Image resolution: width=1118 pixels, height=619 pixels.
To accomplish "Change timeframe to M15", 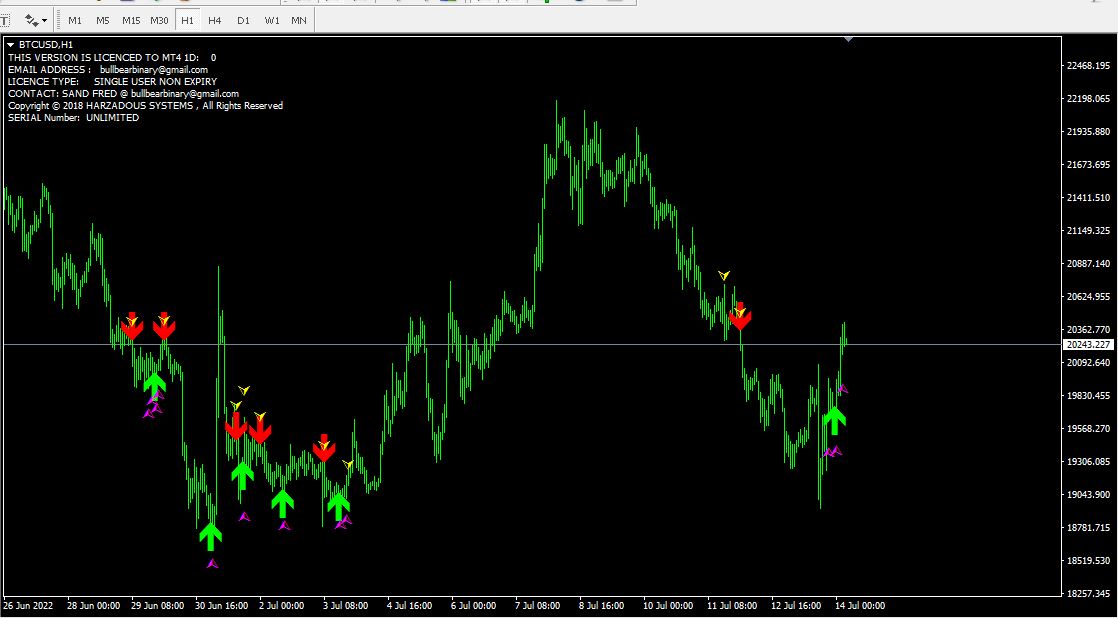I will [131, 20].
